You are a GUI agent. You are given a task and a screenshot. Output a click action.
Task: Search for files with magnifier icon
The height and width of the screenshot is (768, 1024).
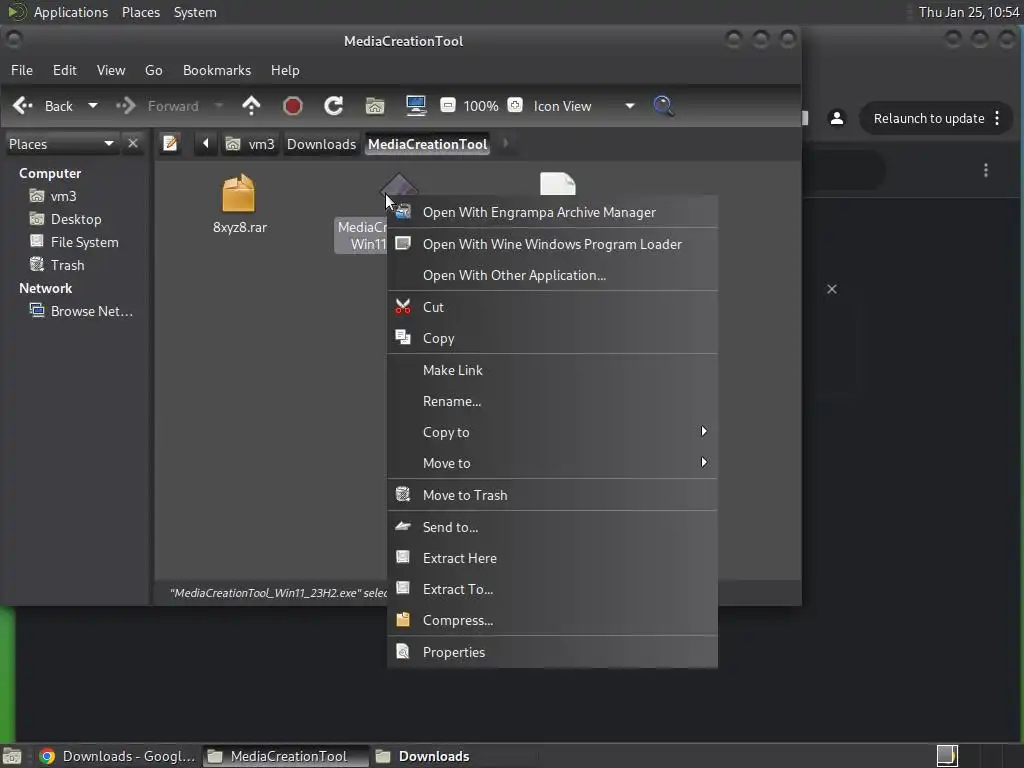[x=663, y=106]
